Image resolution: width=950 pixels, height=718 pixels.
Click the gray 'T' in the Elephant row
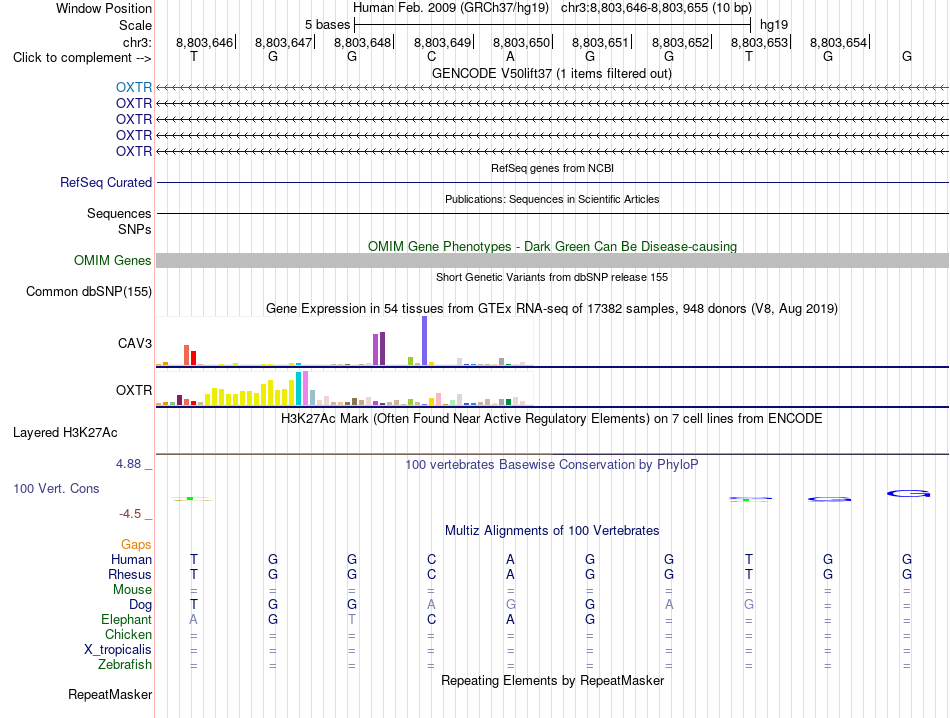[352, 619]
